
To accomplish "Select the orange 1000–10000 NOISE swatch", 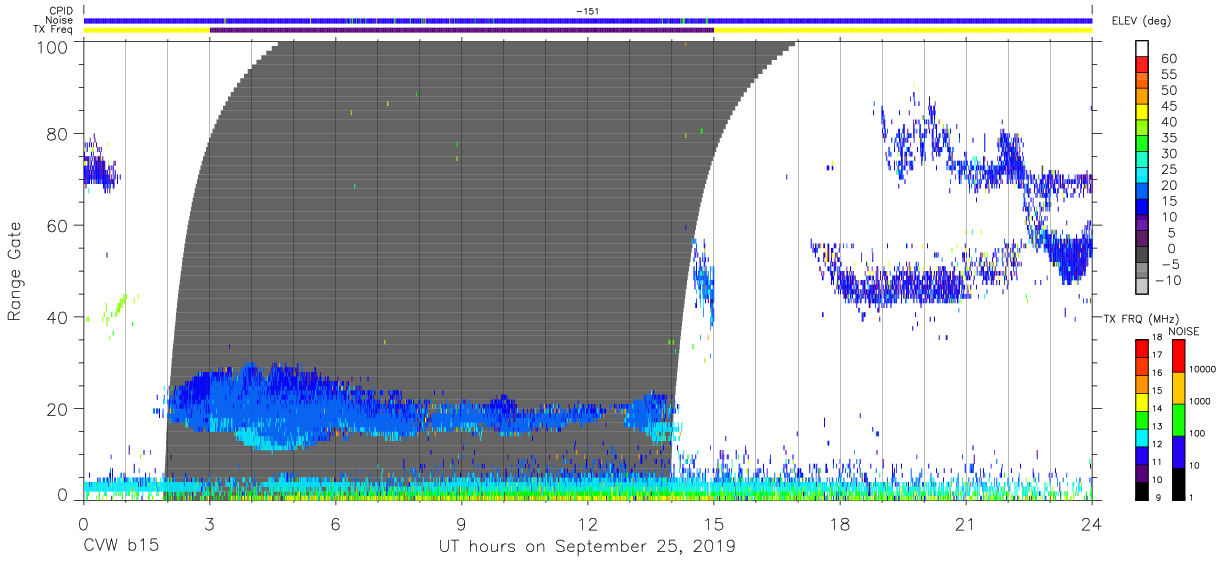I will tap(1177, 388).
